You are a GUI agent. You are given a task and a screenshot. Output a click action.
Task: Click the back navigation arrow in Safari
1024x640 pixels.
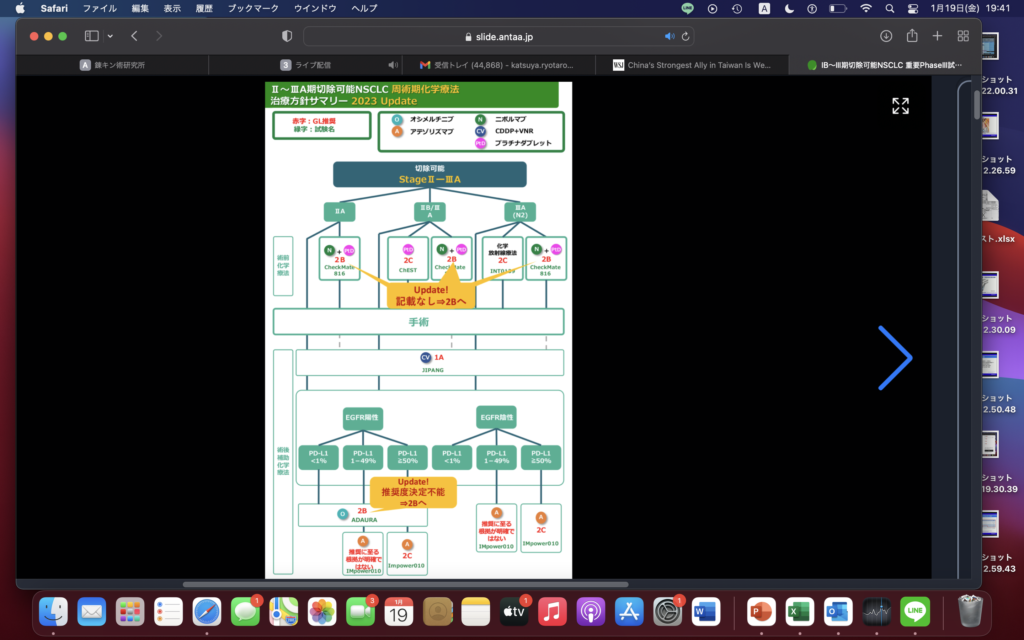[x=134, y=36]
